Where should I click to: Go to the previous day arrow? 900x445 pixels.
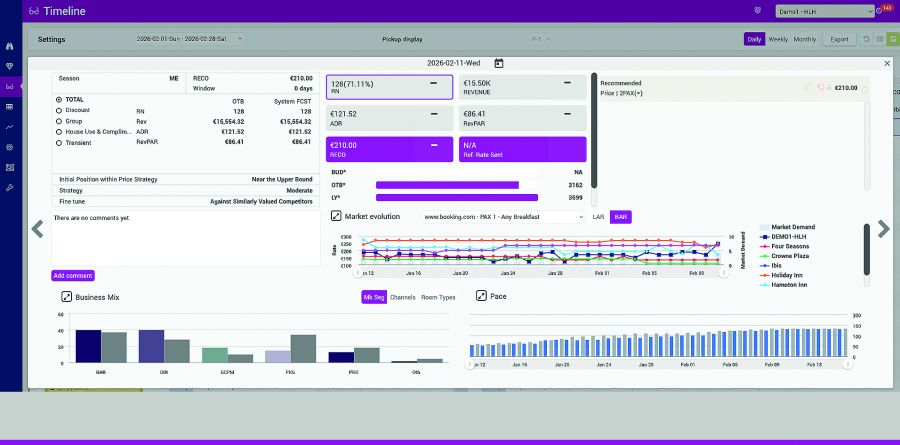(38, 229)
